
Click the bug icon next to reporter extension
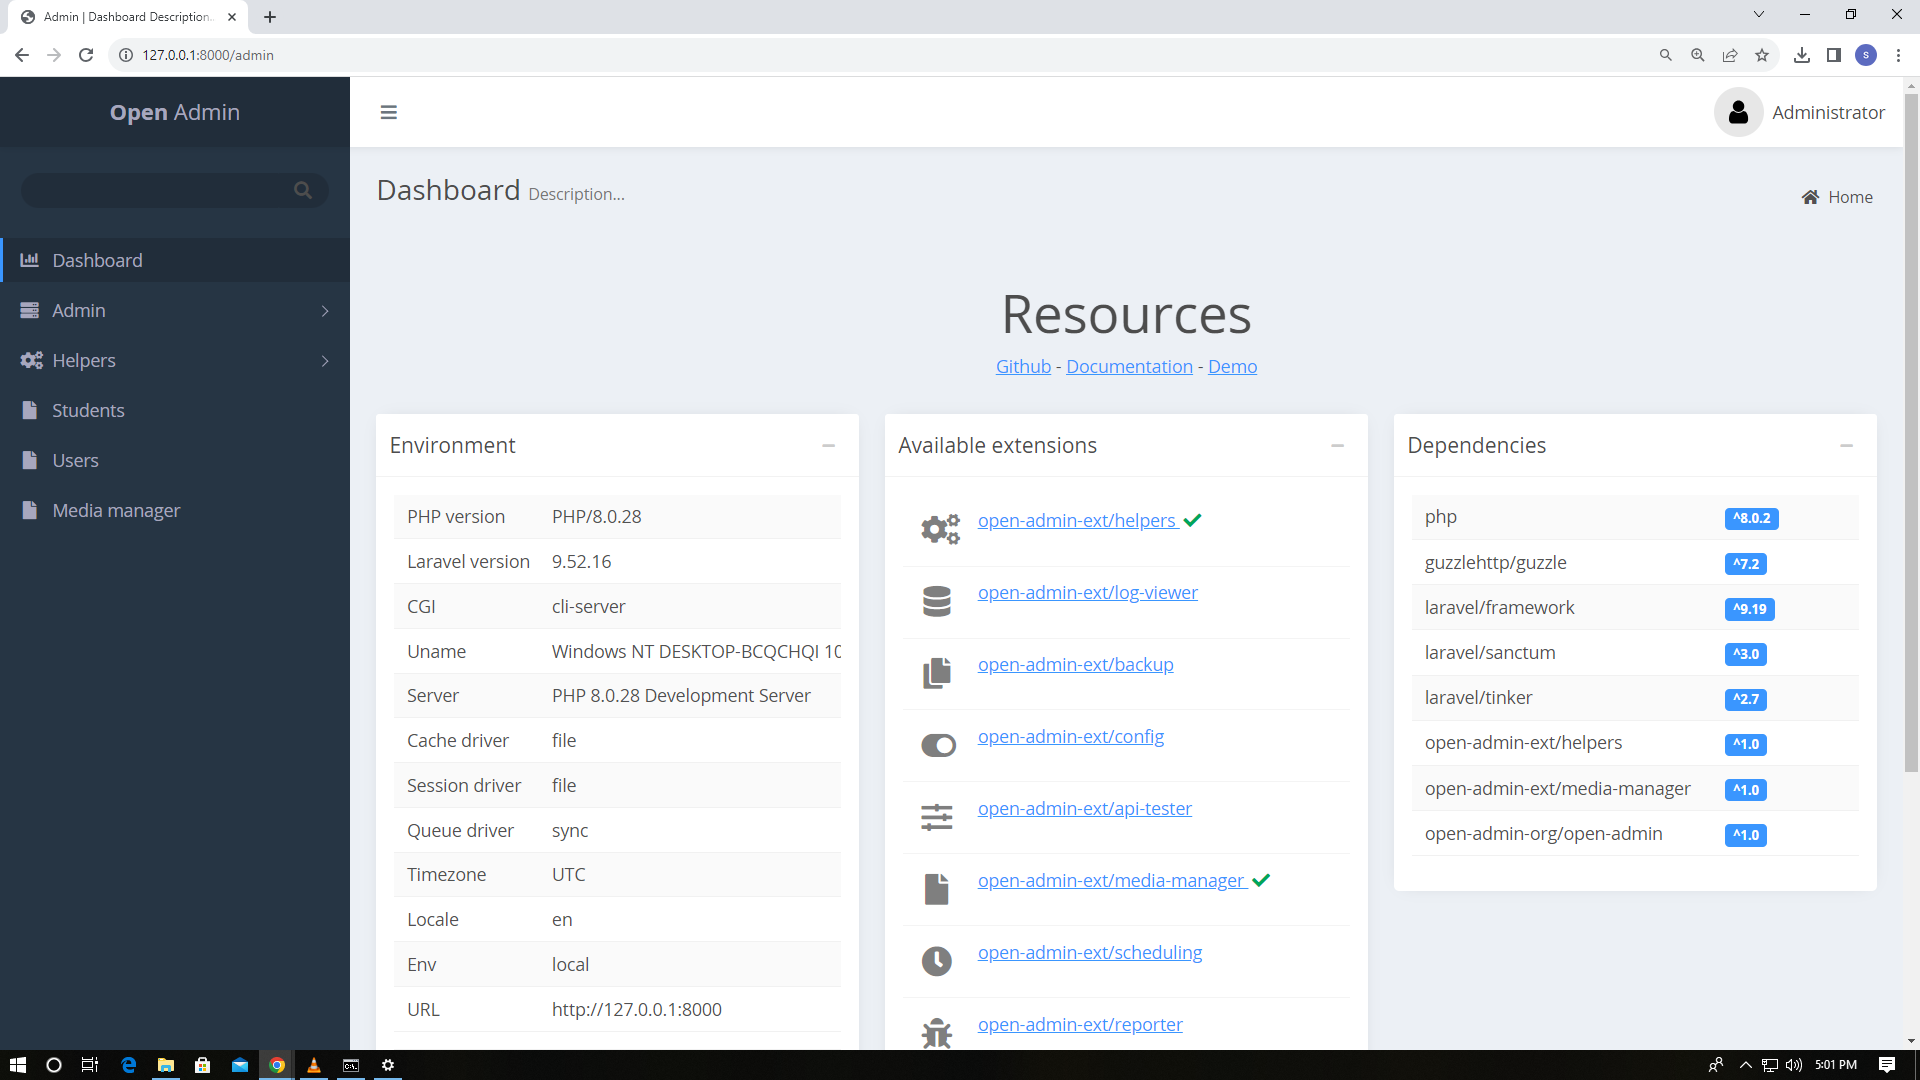click(936, 1032)
